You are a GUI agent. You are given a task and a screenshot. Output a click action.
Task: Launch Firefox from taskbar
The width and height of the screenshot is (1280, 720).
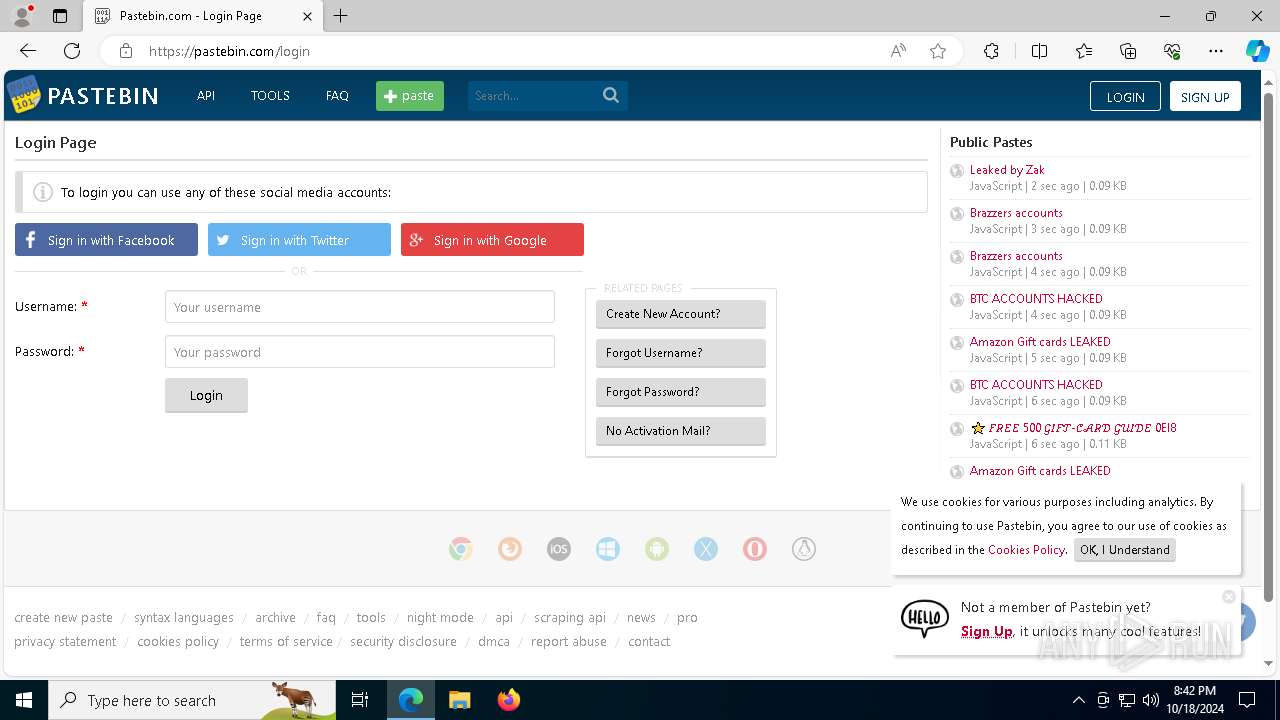pyautogui.click(x=508, y=700)
